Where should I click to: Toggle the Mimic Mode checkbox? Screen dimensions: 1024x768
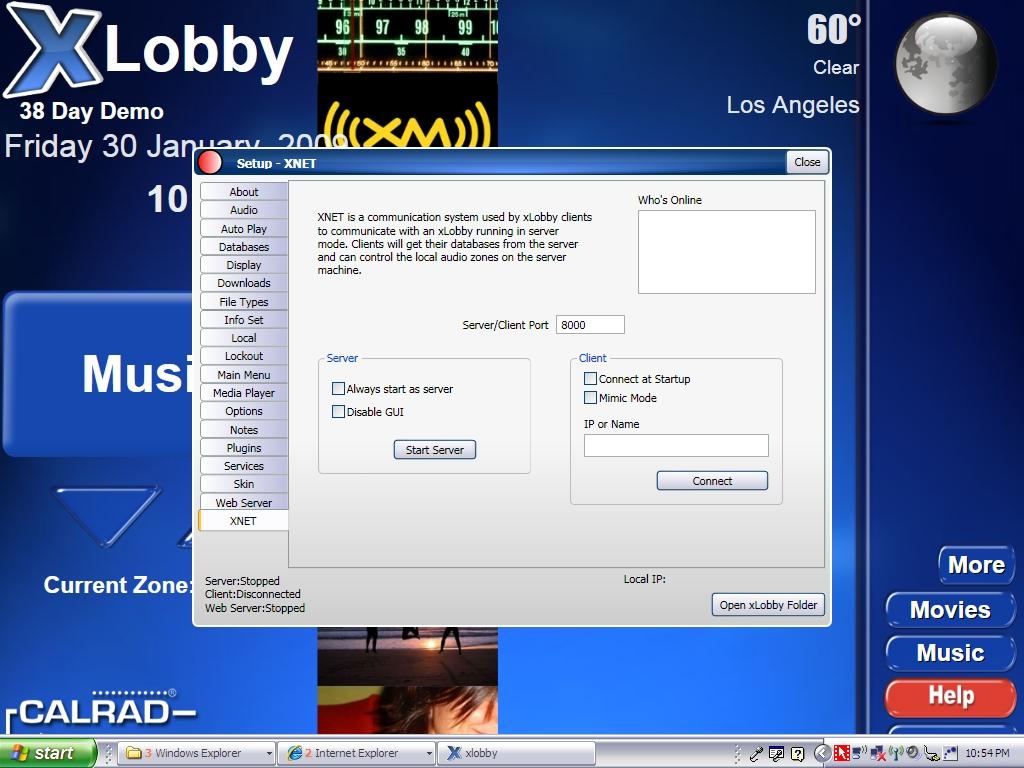coord(590,397)
